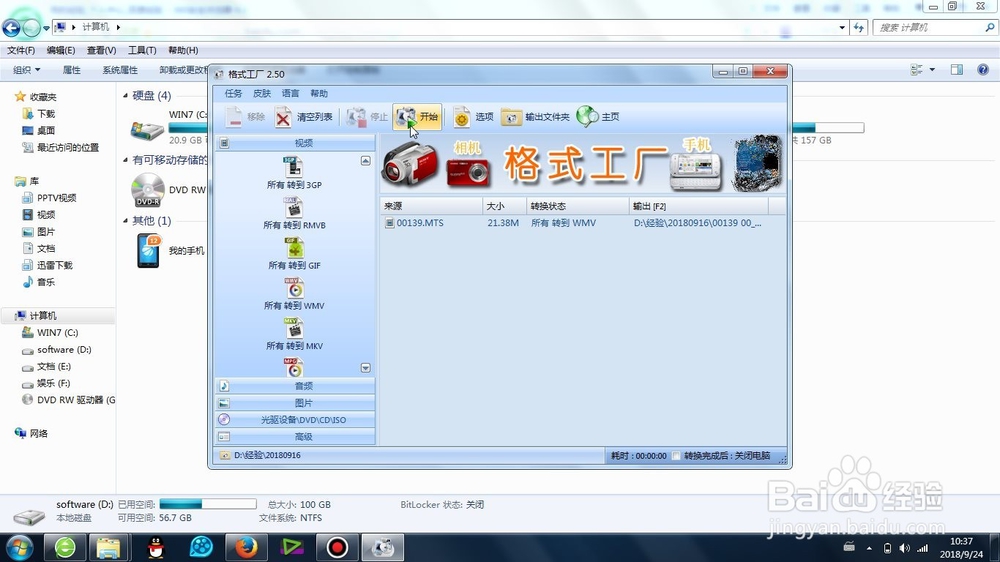Click 清空列表 to clear the list
The height and width of the screenshot is (562, 1000).
(x=304, y=117)
